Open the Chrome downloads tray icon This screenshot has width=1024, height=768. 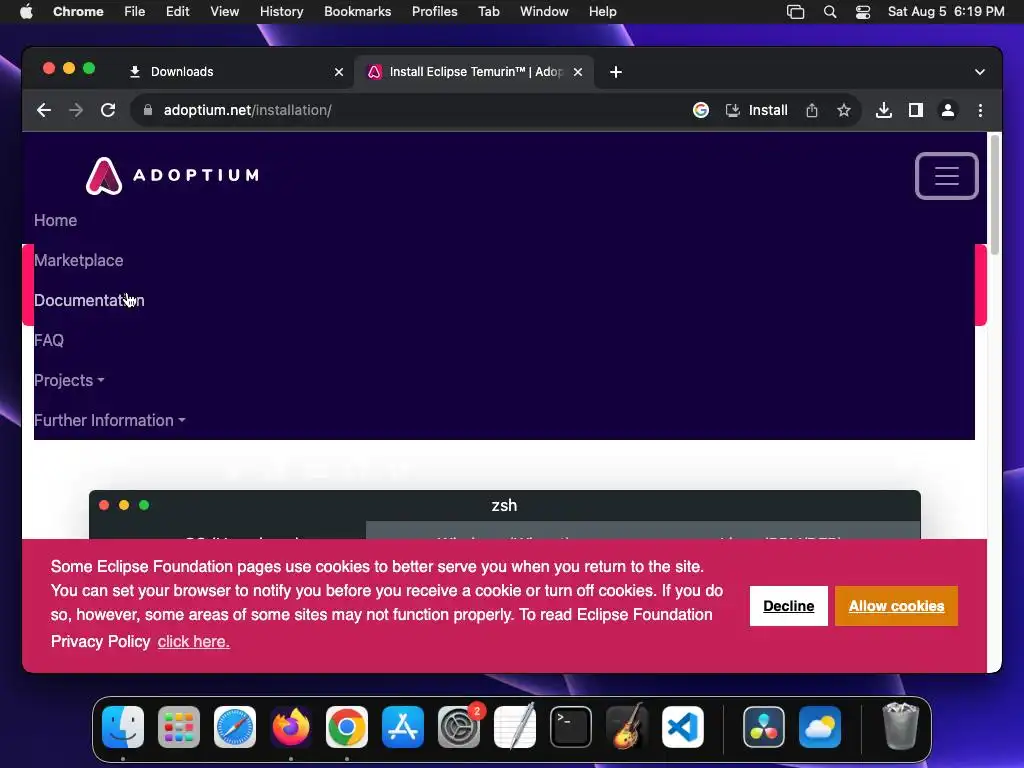884,110
